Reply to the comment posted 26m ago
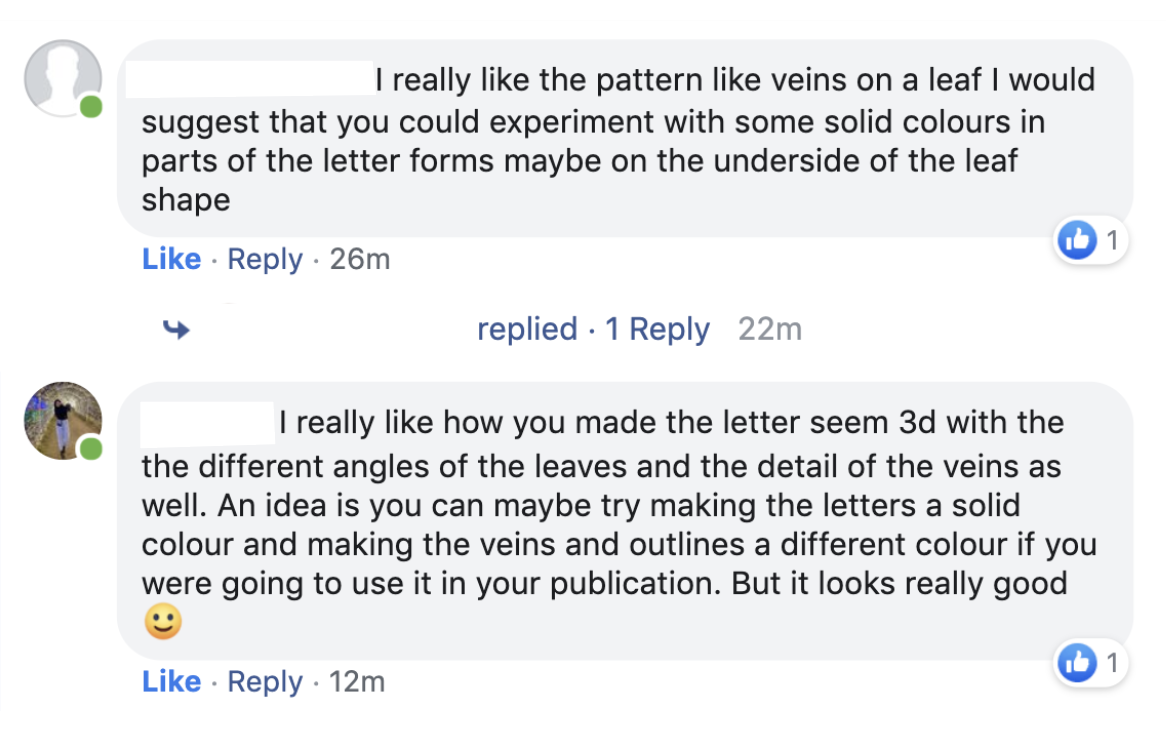 (265, 260)
